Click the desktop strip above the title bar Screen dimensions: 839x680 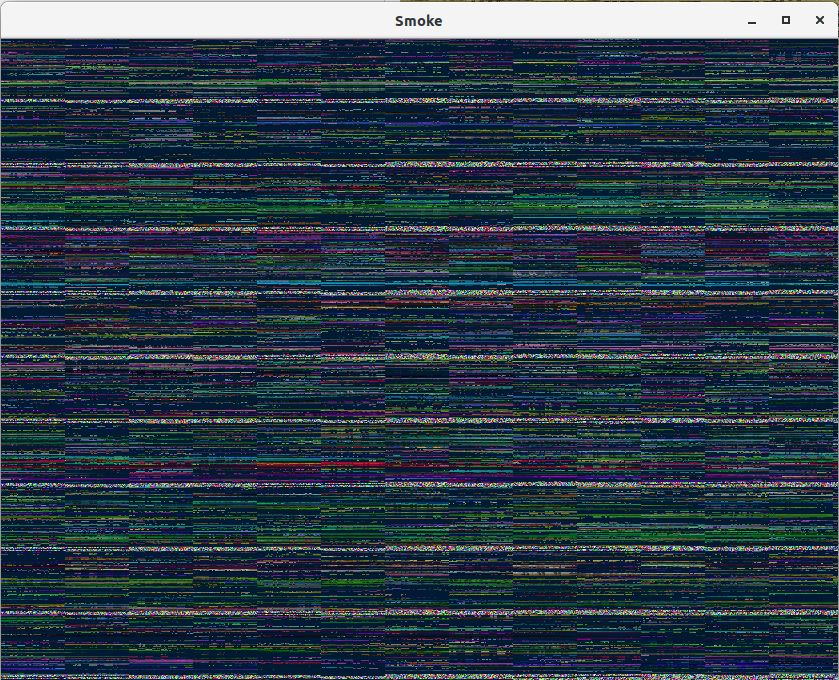tap(420, 3)
